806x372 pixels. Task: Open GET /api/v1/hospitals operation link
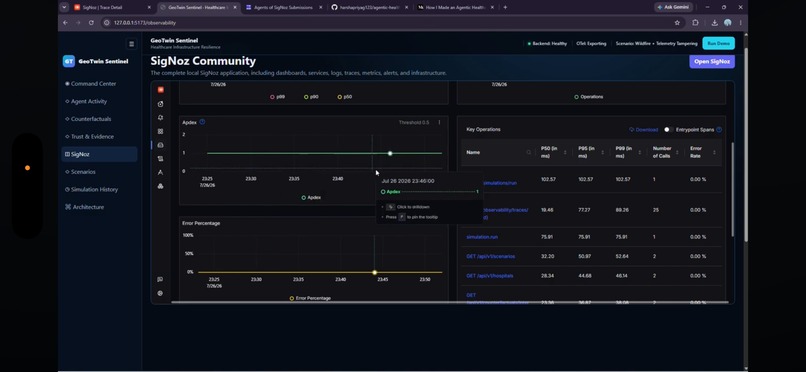point(489,276)
